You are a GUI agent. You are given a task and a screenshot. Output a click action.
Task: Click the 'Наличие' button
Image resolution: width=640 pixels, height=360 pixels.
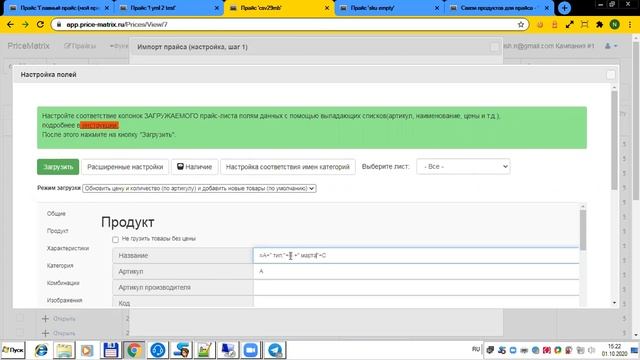click(194, 167)
